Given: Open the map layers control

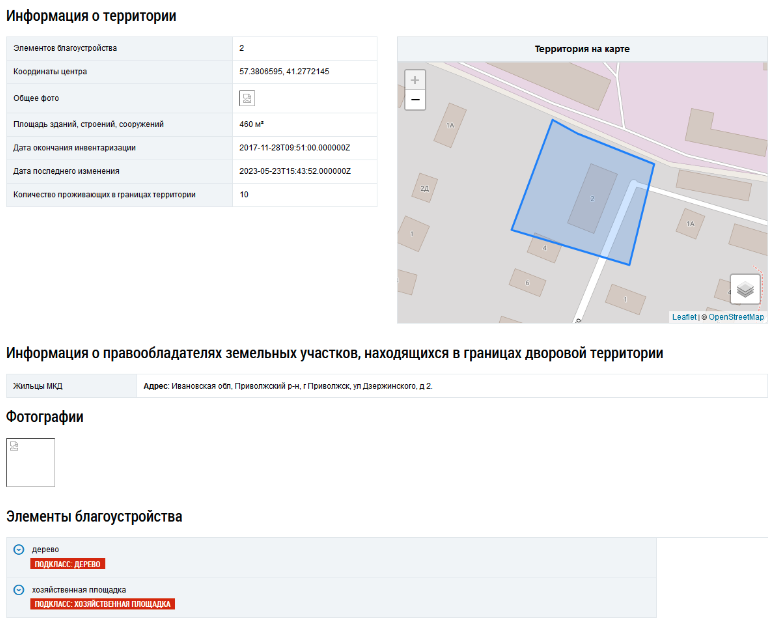Looking at the screenshot, I should tap(745, 289).
